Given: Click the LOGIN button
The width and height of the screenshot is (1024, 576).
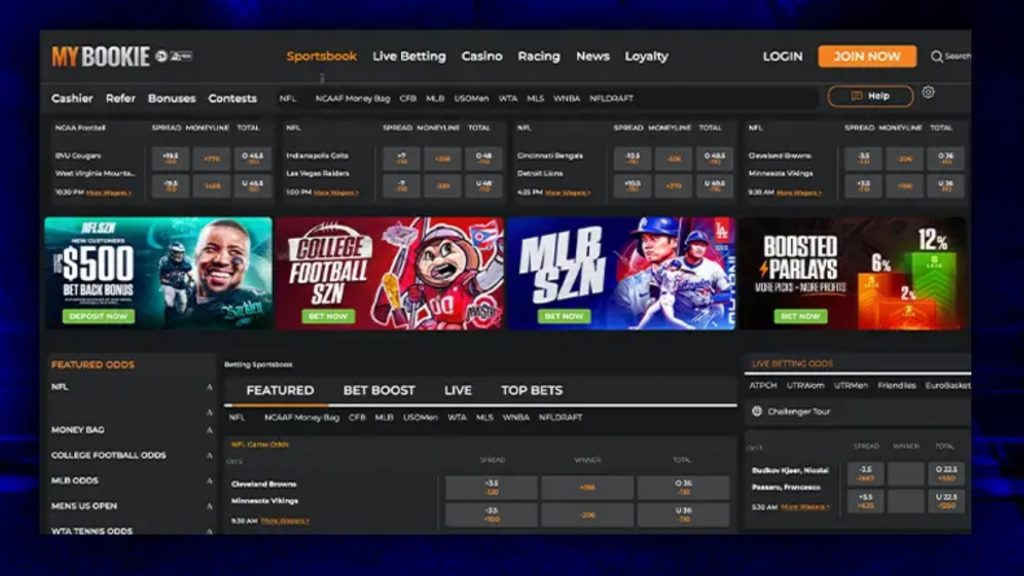Looking at the screenshot, I should pos(782,56).
